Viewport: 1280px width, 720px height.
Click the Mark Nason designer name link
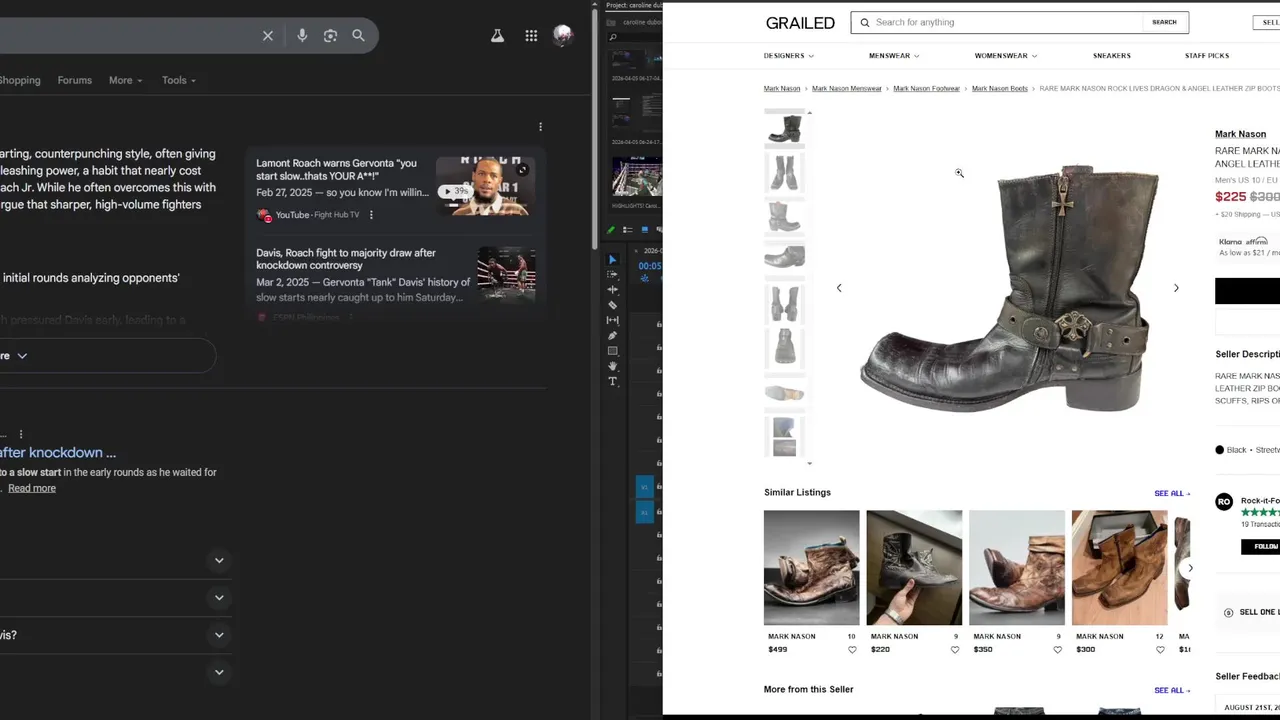[x=1240, y=134]
